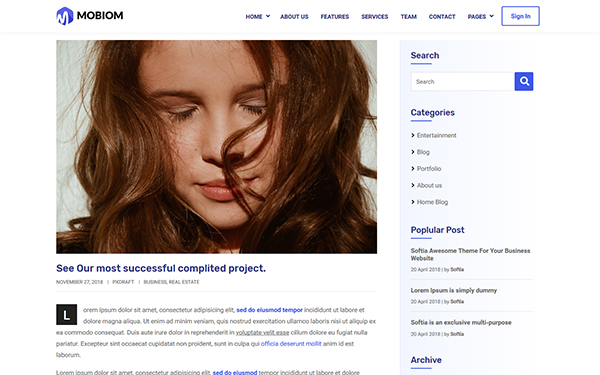Screen dimensions: 600x375
Task: Open the Contact menu item
Action: [442, 16]
